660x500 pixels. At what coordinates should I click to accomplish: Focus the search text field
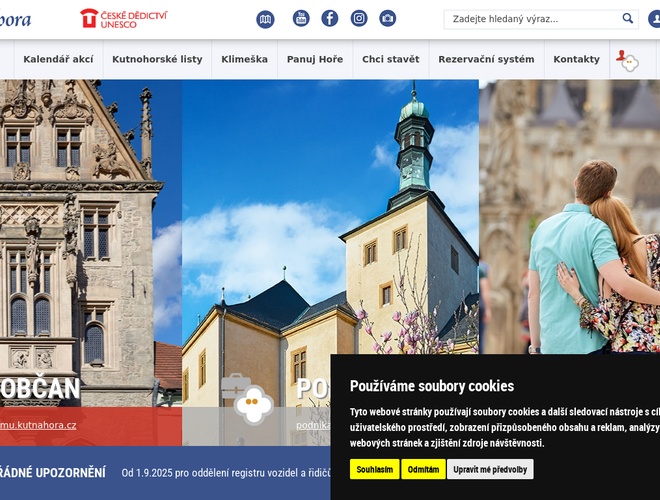(531, 19)
